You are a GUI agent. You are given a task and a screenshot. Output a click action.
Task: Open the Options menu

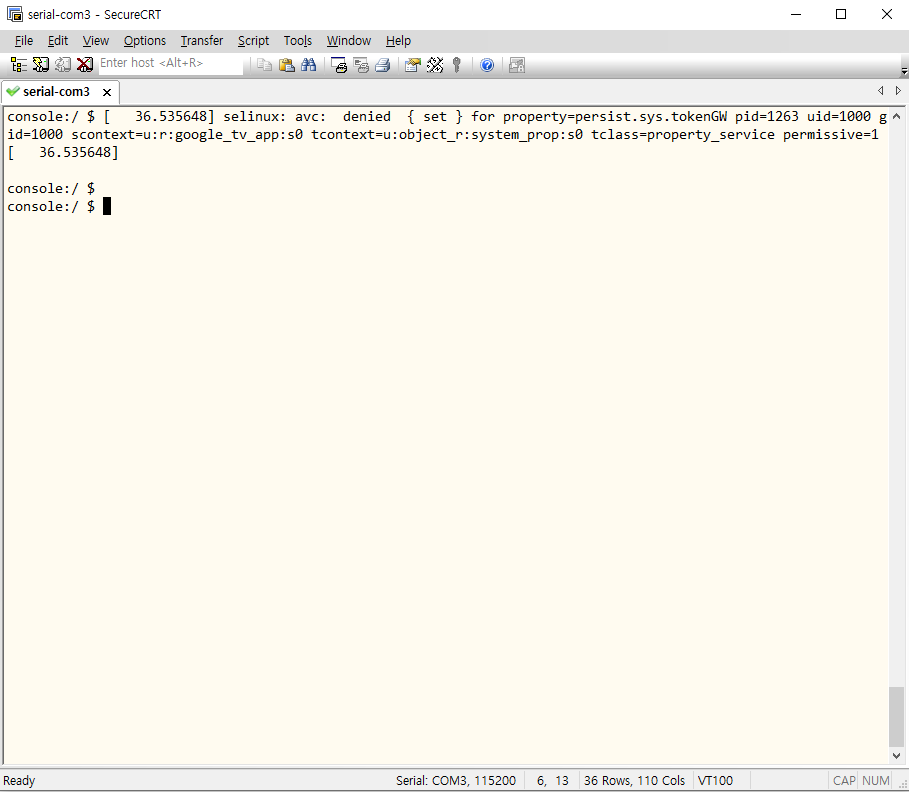click(145, 41)
